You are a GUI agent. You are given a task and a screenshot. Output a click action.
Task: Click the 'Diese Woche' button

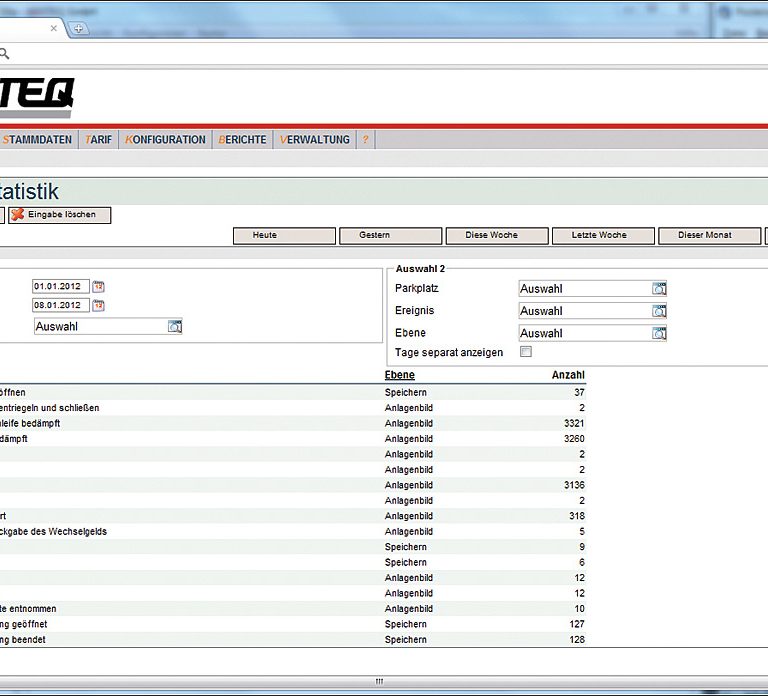[497, 235]
